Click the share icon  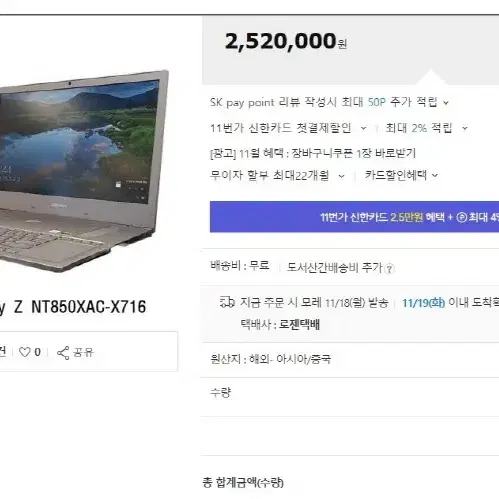click(63, 353)
